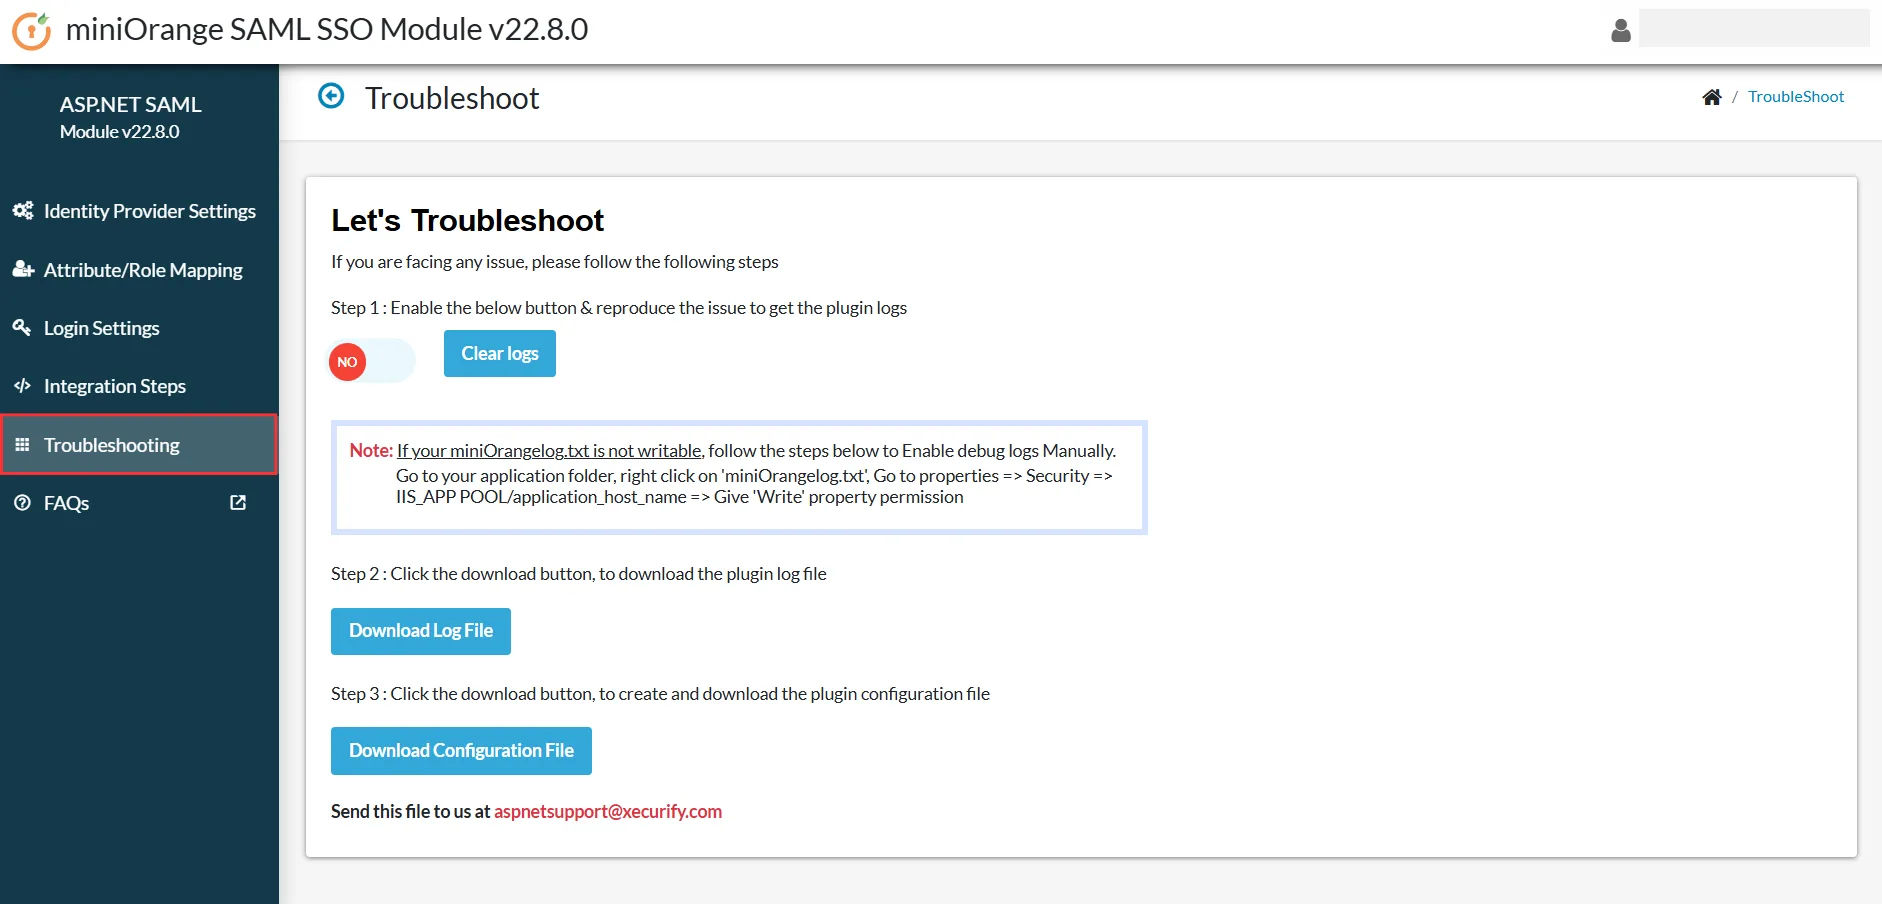
Task: Click the 'Send this file to us at' text
Action: pyautogui.click(x=411, y=811)
